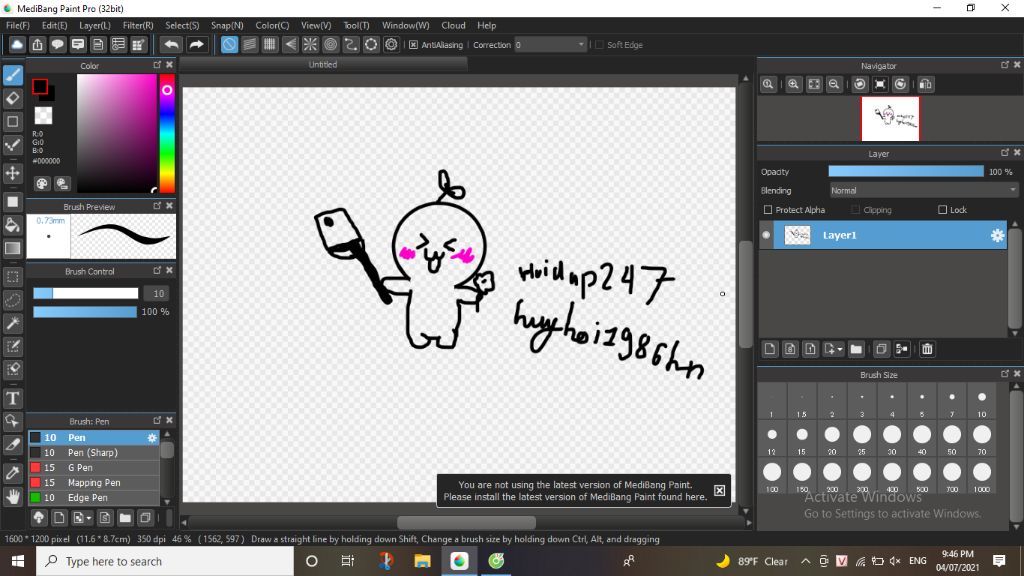Create a new layer folder

tap(856, 349)
